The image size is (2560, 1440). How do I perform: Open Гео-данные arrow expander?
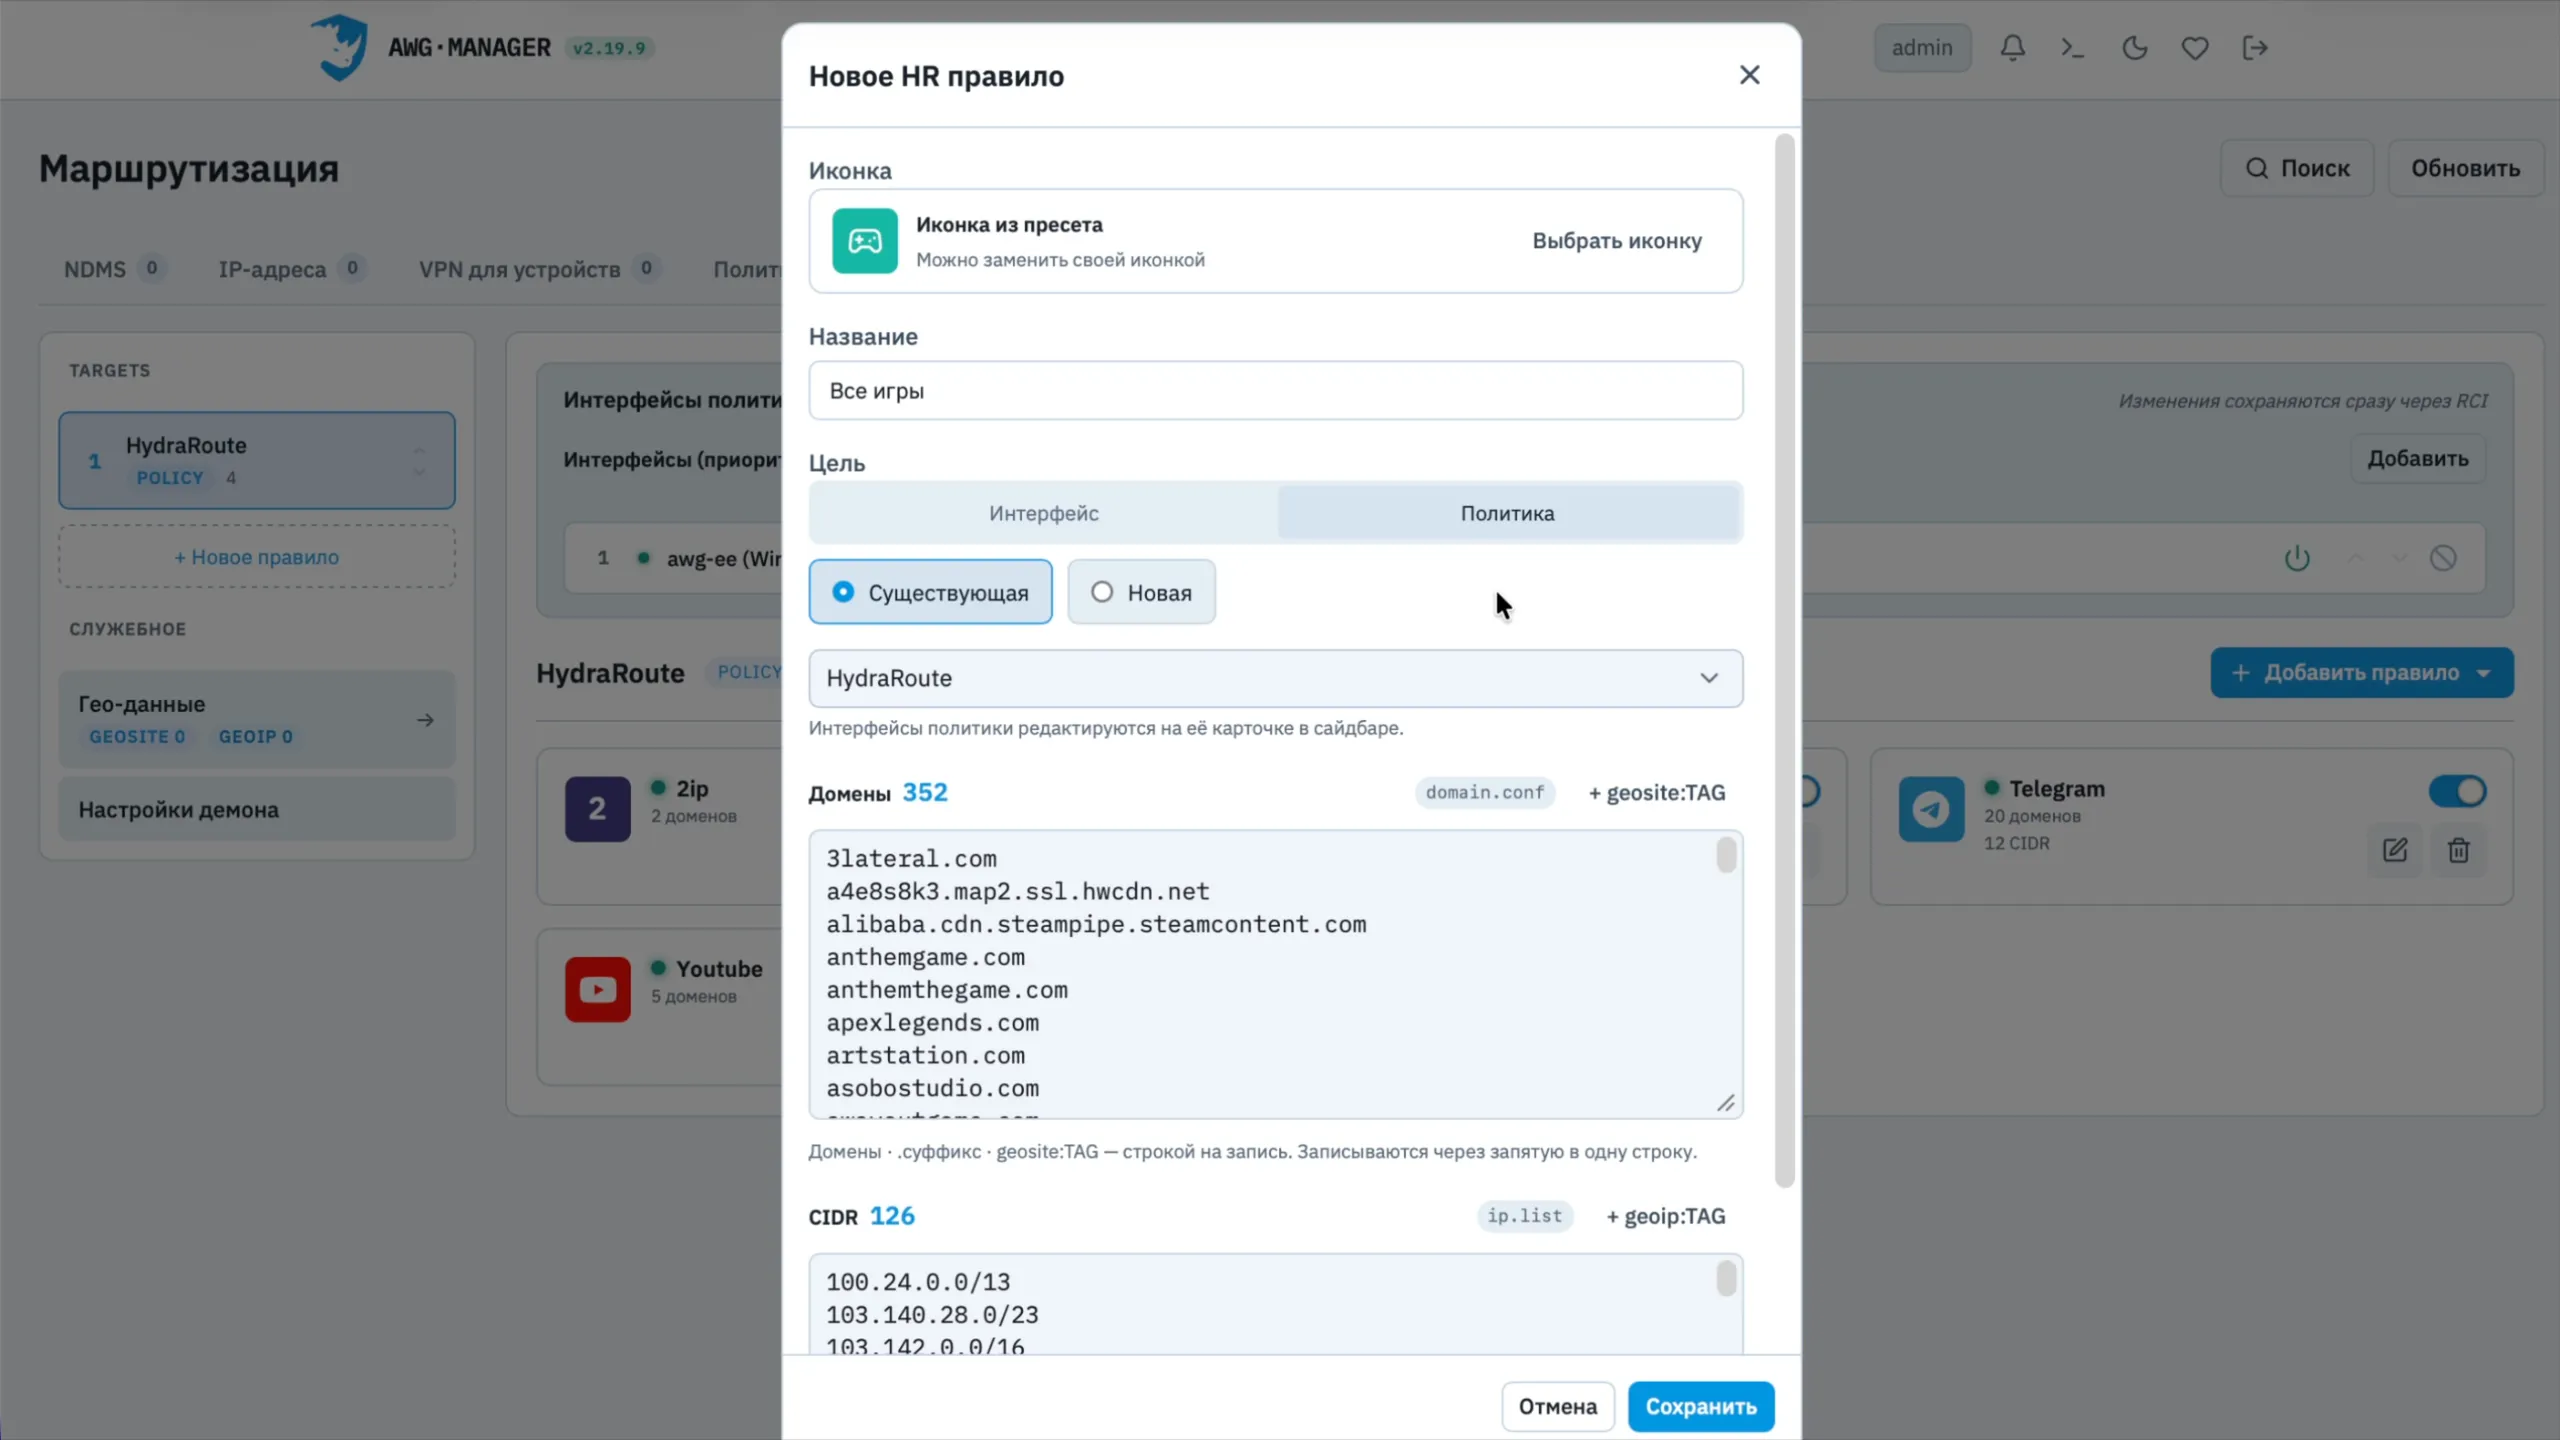click(425, 720)
